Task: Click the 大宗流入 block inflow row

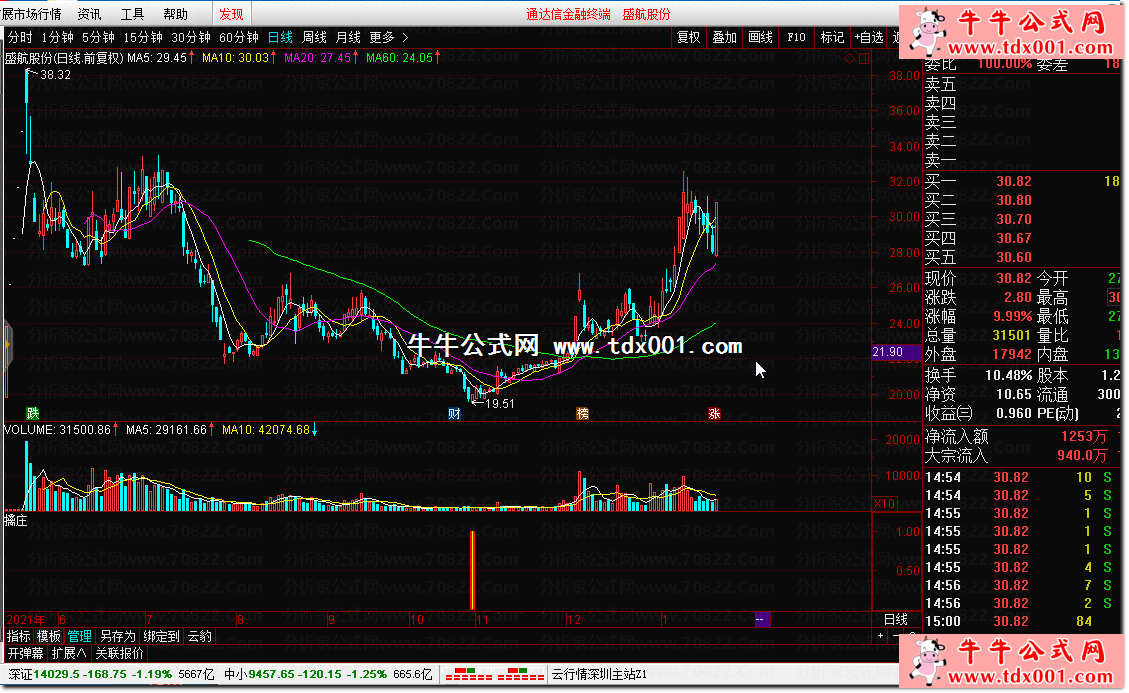Action: coord(1022,455)
